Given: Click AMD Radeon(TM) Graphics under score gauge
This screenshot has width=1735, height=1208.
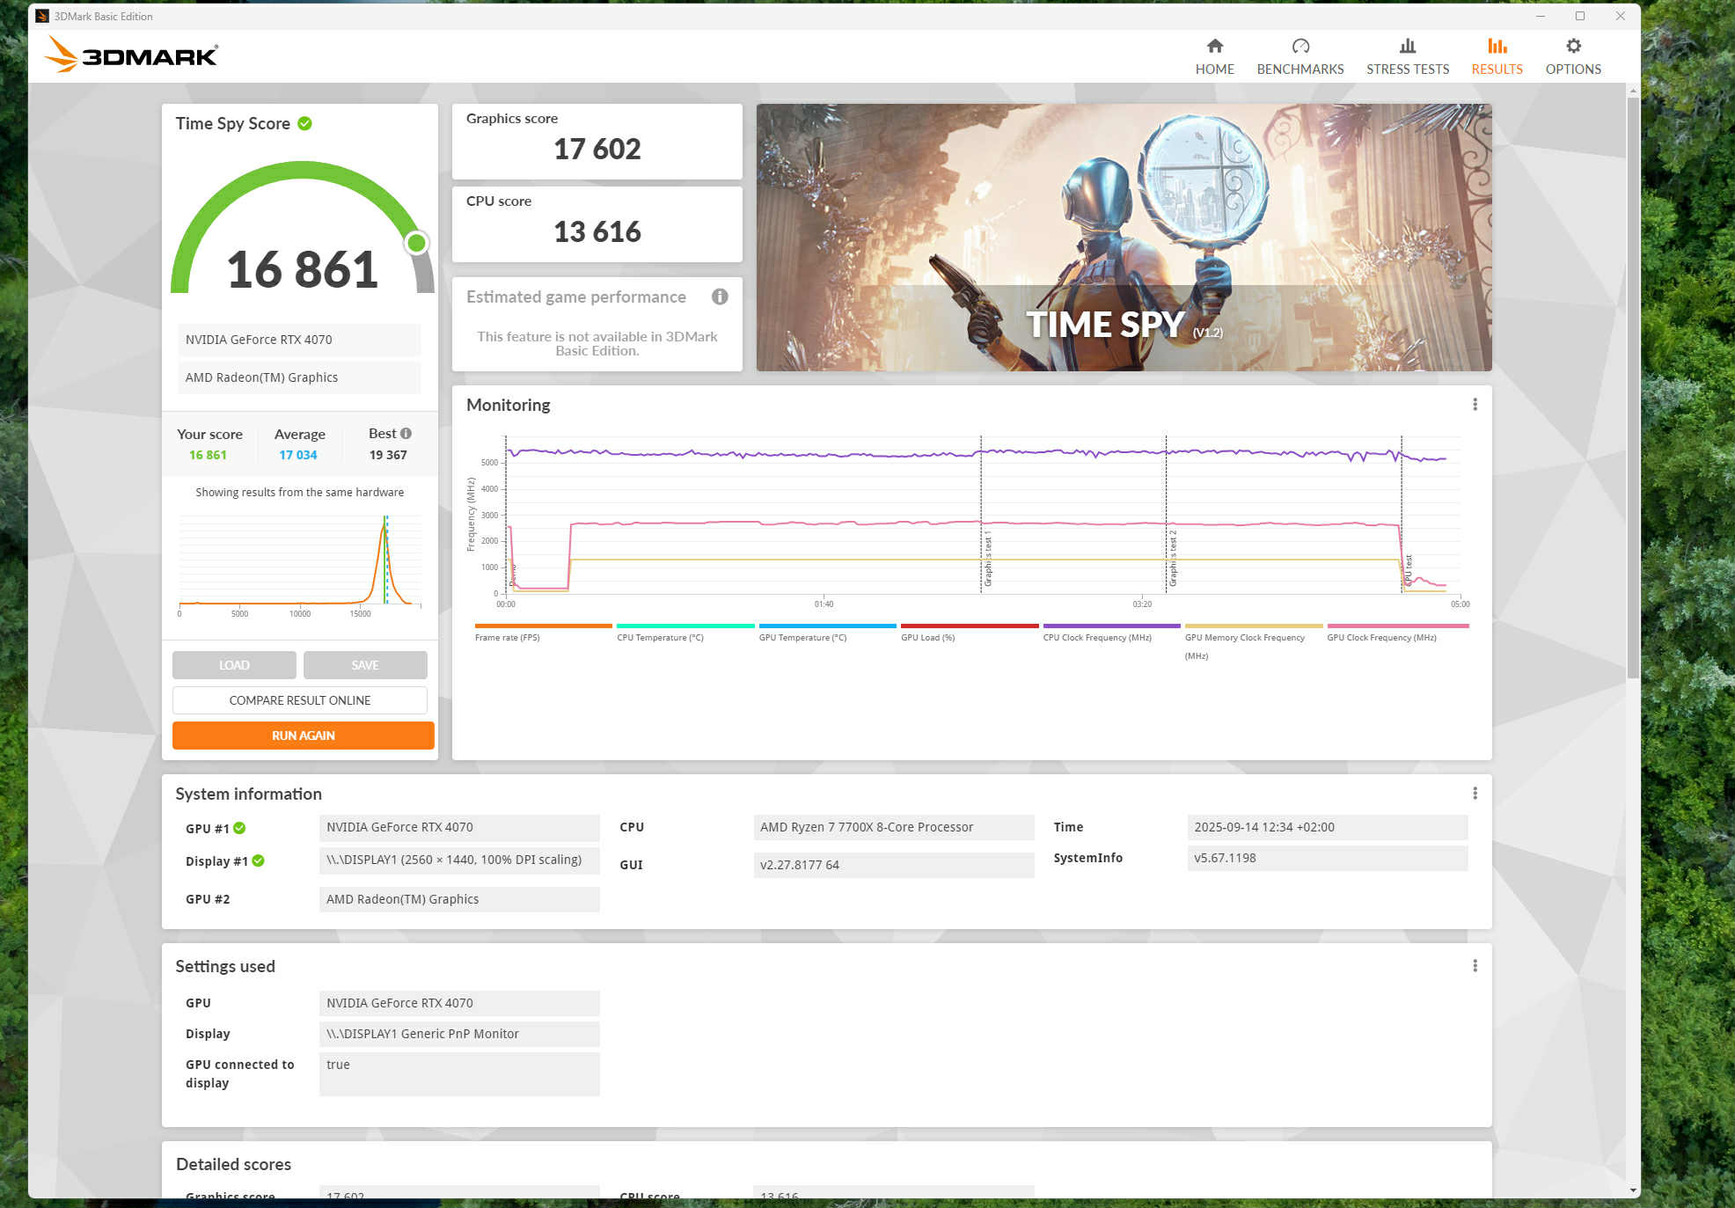Looking at the screenshot, I should (x=299, y=377).
